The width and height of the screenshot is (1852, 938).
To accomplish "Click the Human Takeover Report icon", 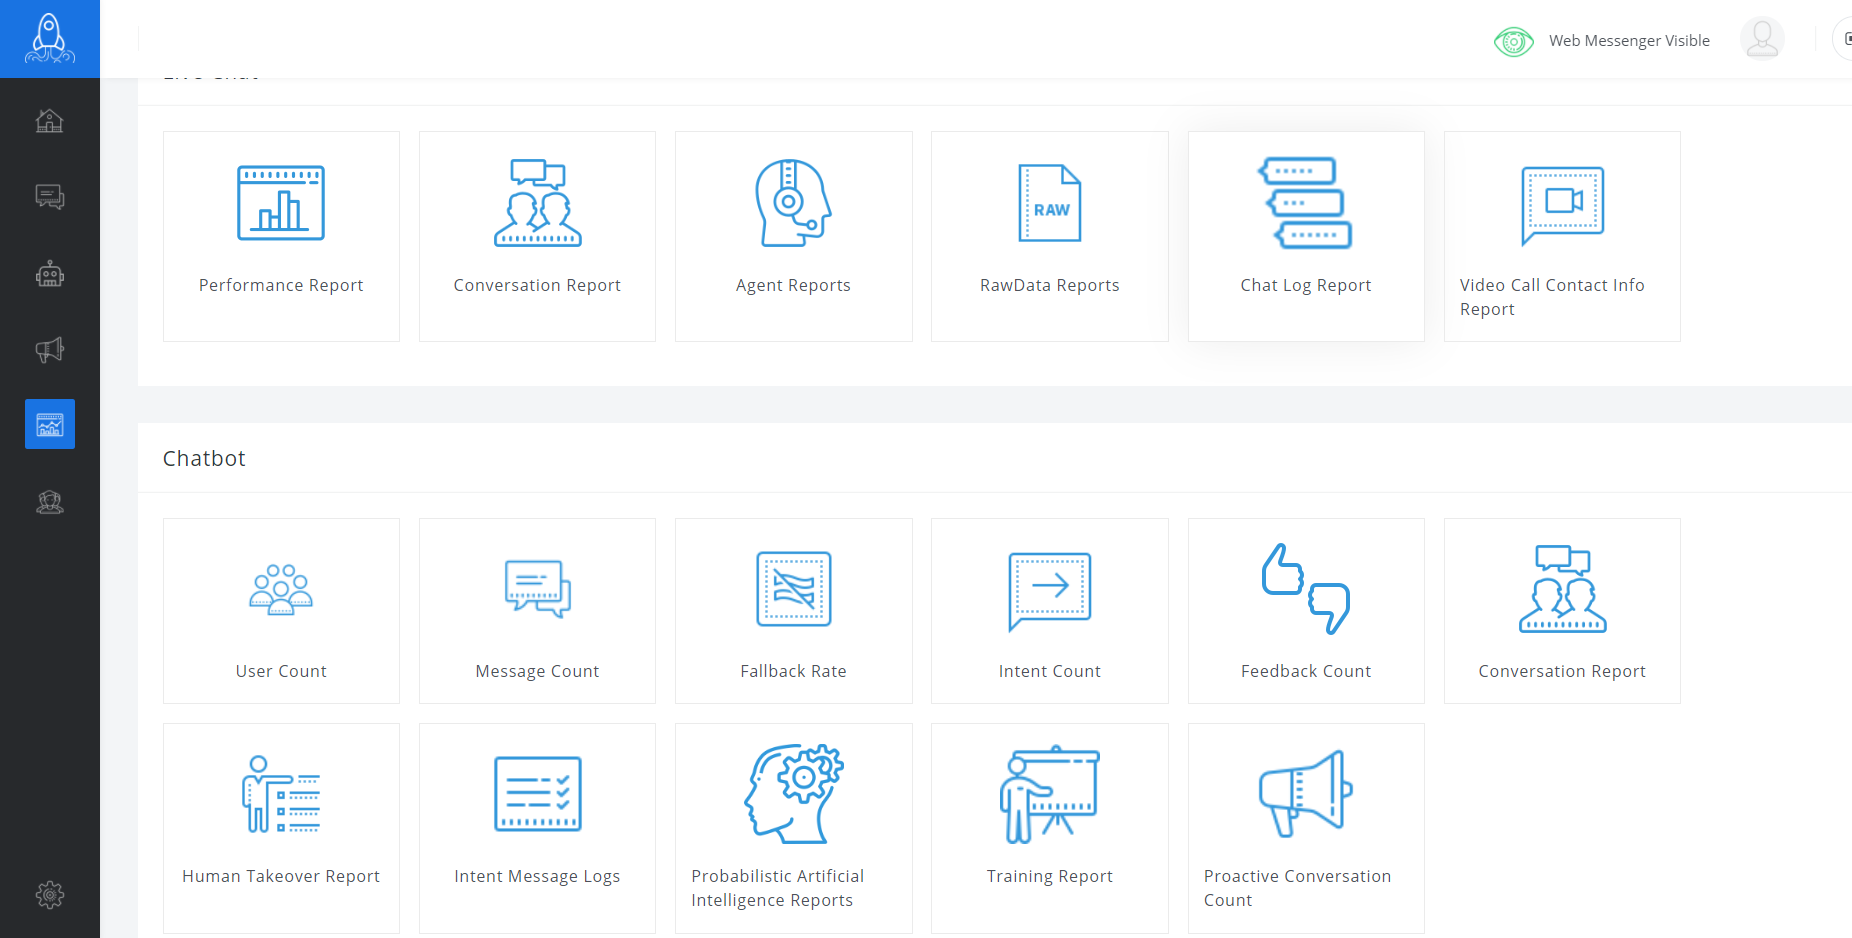I will [x=281, y=794].
